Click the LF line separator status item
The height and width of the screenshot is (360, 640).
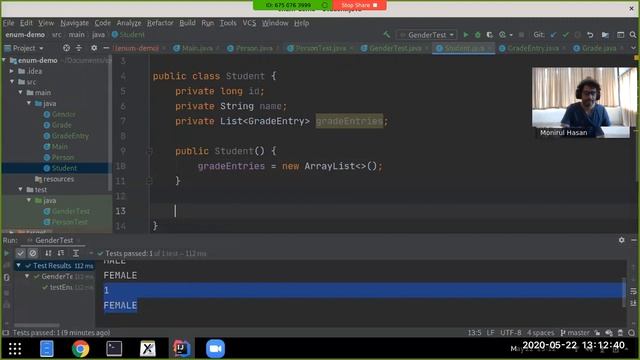coord(491,333)
